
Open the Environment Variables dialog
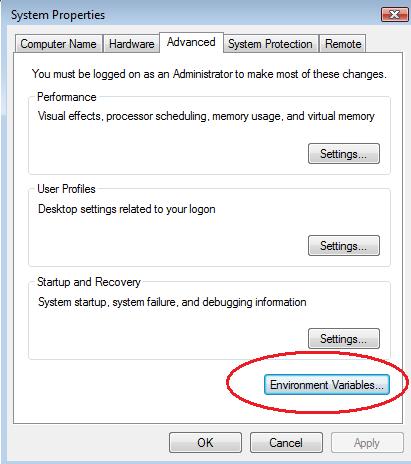(327, 385)
